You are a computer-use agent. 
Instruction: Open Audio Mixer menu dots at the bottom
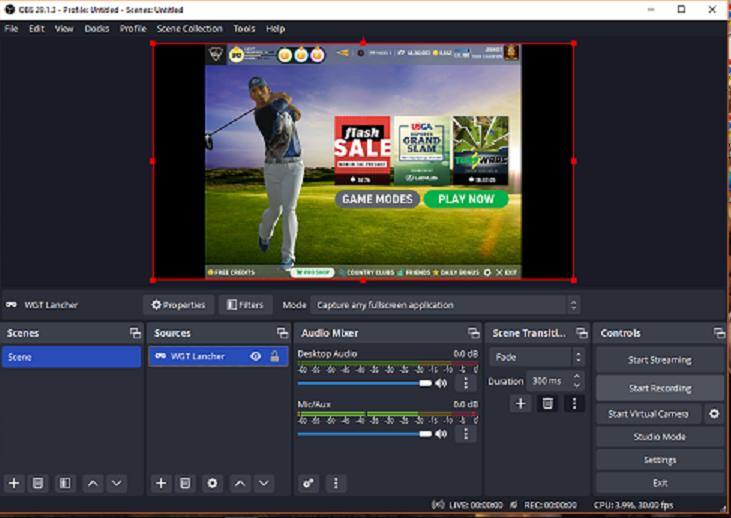click(x=336, y=483)
